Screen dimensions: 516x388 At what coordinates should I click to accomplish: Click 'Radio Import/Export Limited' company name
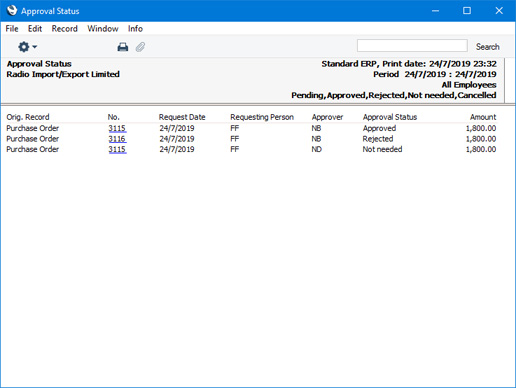(63, 74)
